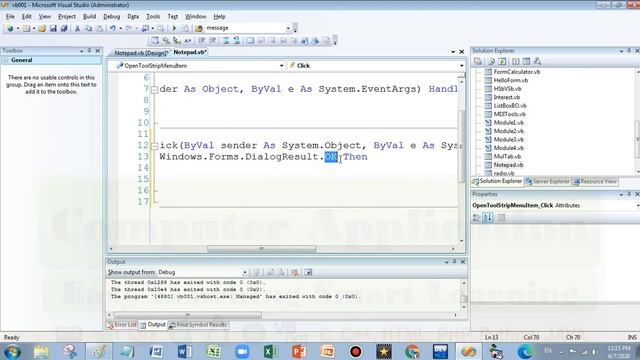640x360 pixels.
Task: Open the Error List tab
Action: pyautogui.click(x=122, y=325)
